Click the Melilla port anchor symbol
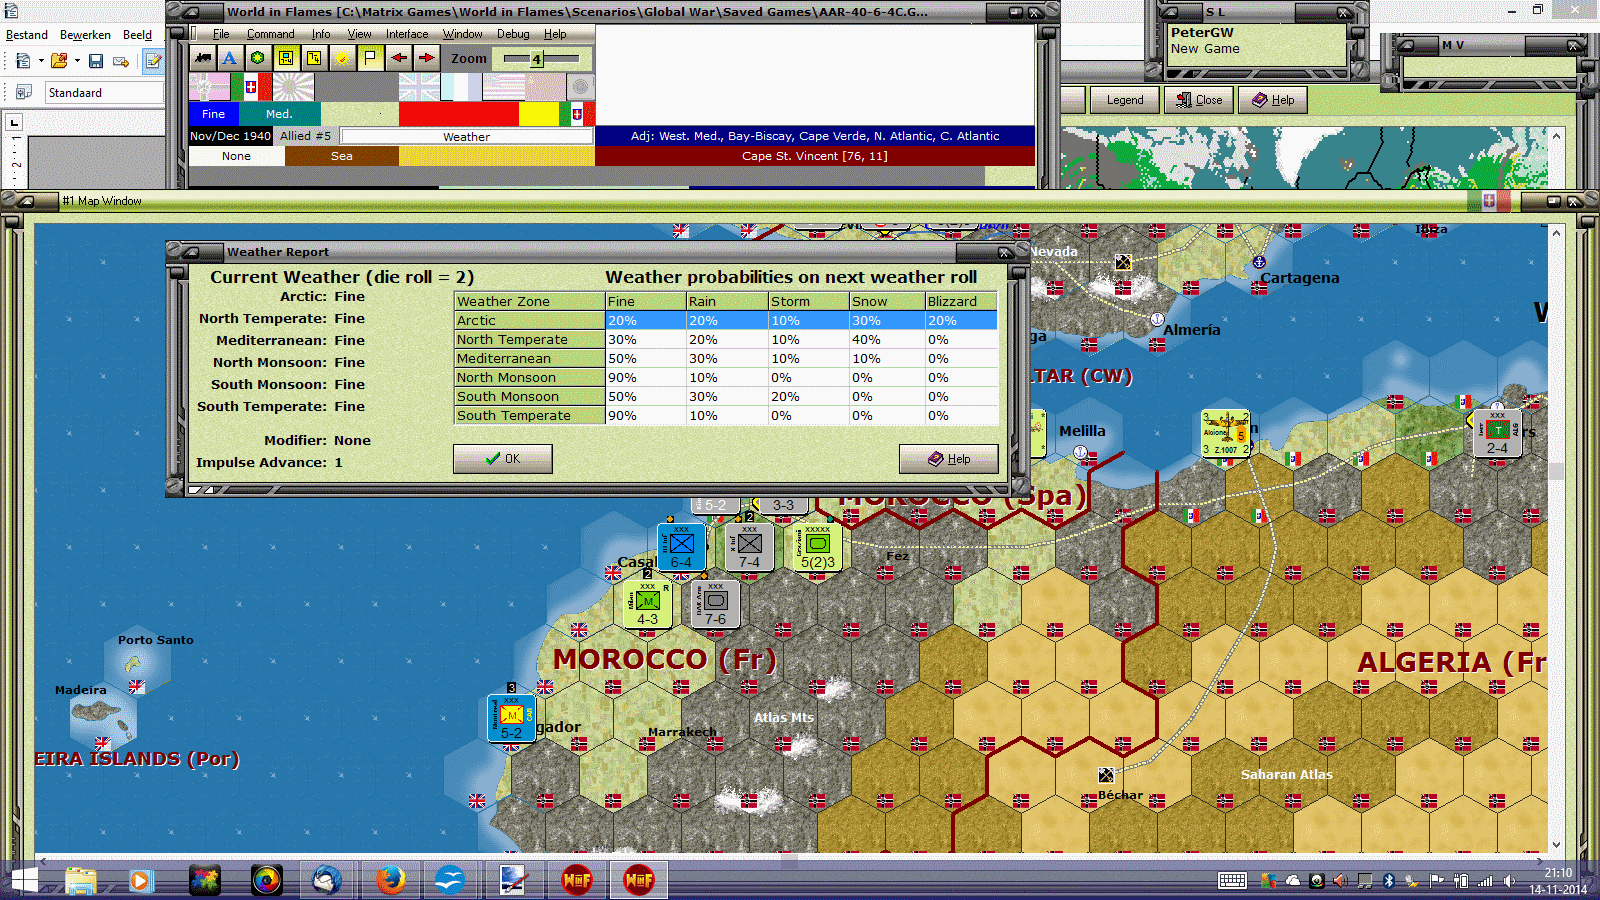This screenshot has width=1600, height=900. (x=1081, y=452)
